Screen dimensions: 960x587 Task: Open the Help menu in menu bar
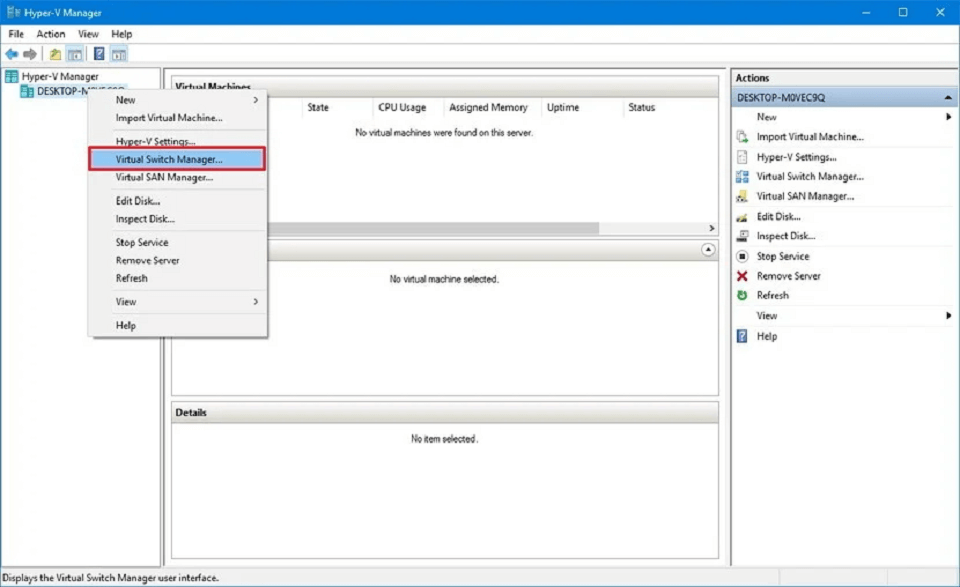pyautogui.click(x=121, y=34)
